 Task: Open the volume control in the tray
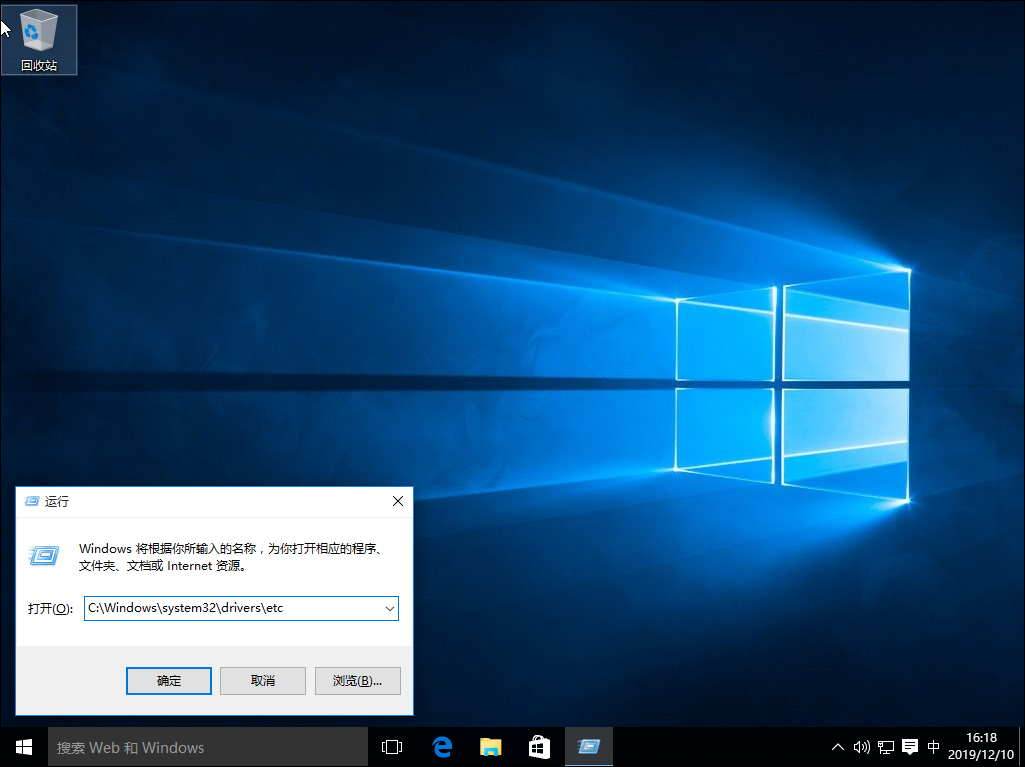[861, 746]
